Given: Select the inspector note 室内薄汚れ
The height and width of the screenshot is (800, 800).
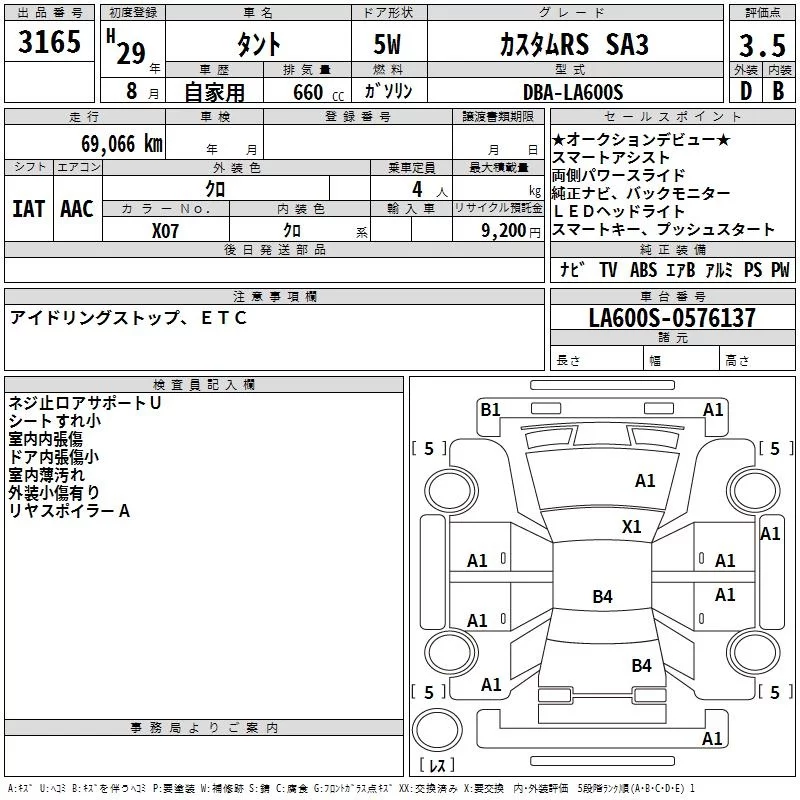Looking at the screenshot, I should pyautogui.click(x=46, y=474).
